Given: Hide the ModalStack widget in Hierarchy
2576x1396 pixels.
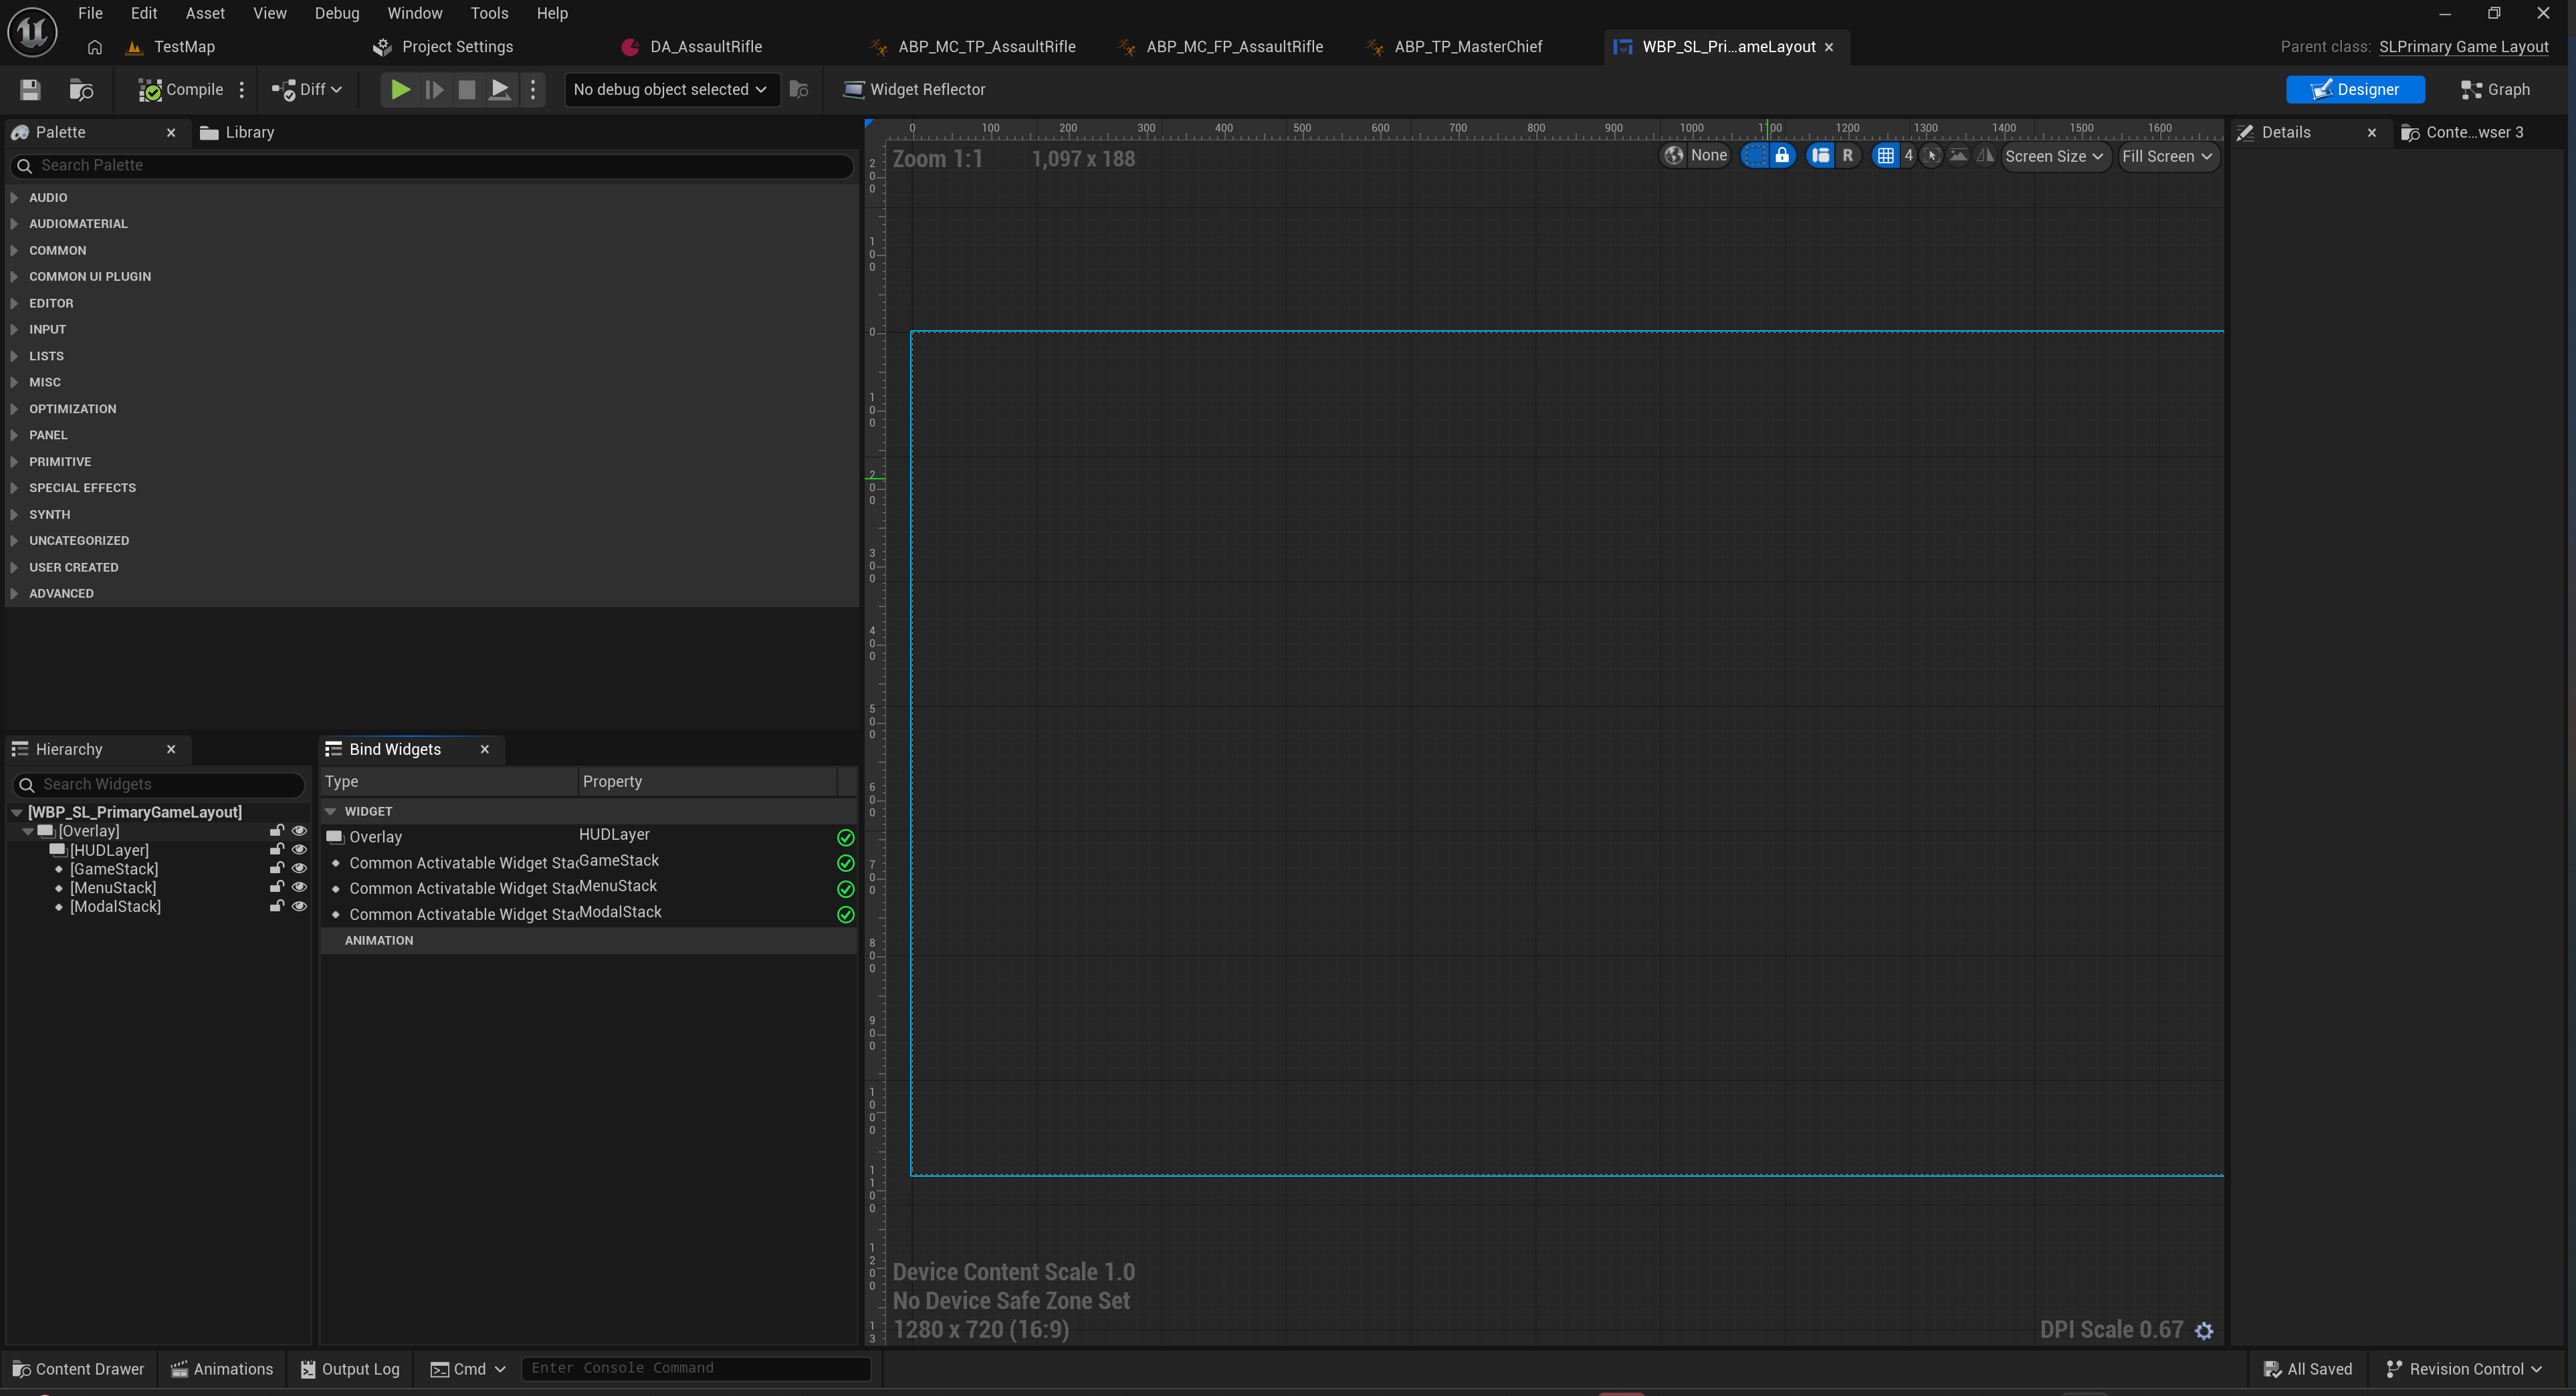Looking at the screenshot, I should (x=299, y=907).
